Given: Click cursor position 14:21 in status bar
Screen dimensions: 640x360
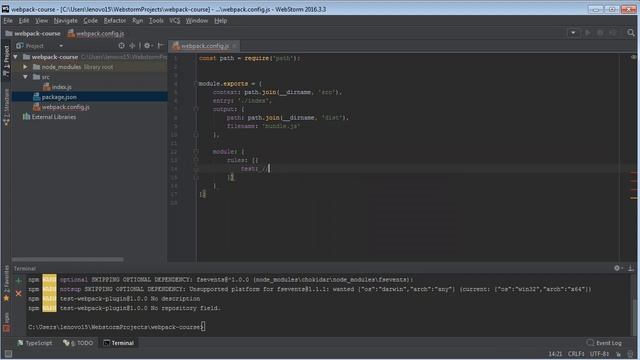Looking at the screenshot, I should pos(555,354).
